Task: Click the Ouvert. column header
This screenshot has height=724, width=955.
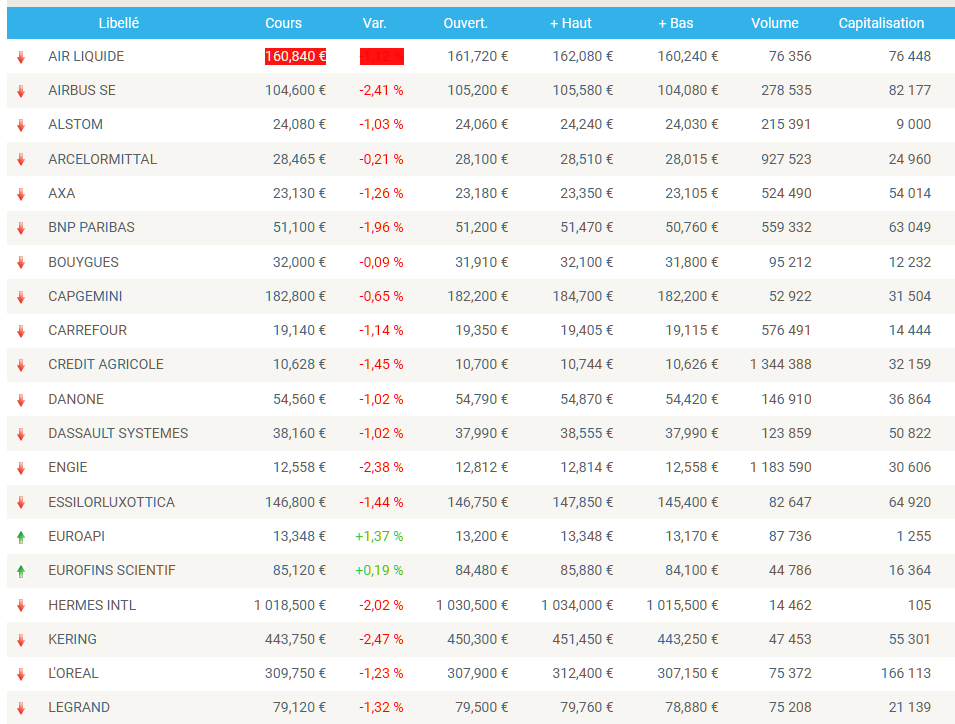Action: pos(465,23)
